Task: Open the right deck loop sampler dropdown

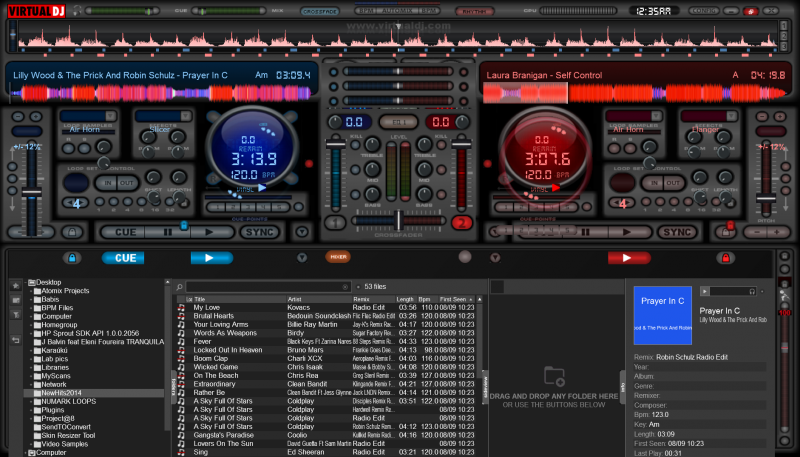Action: 656,116
